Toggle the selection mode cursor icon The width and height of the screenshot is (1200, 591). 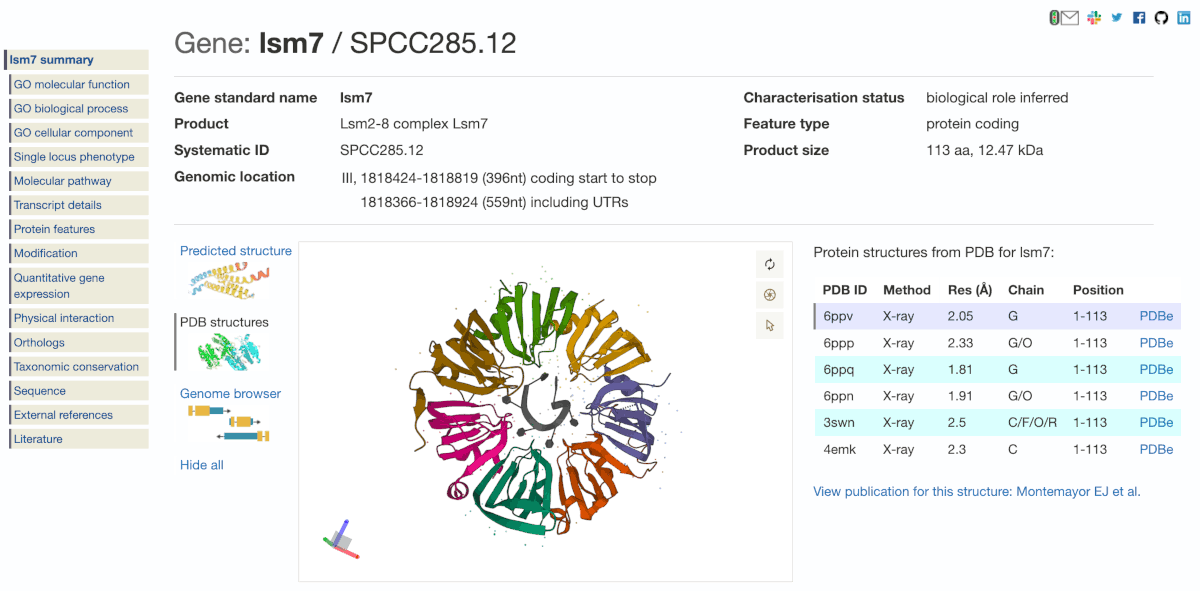pyautogui.click(x=769, y=325)
